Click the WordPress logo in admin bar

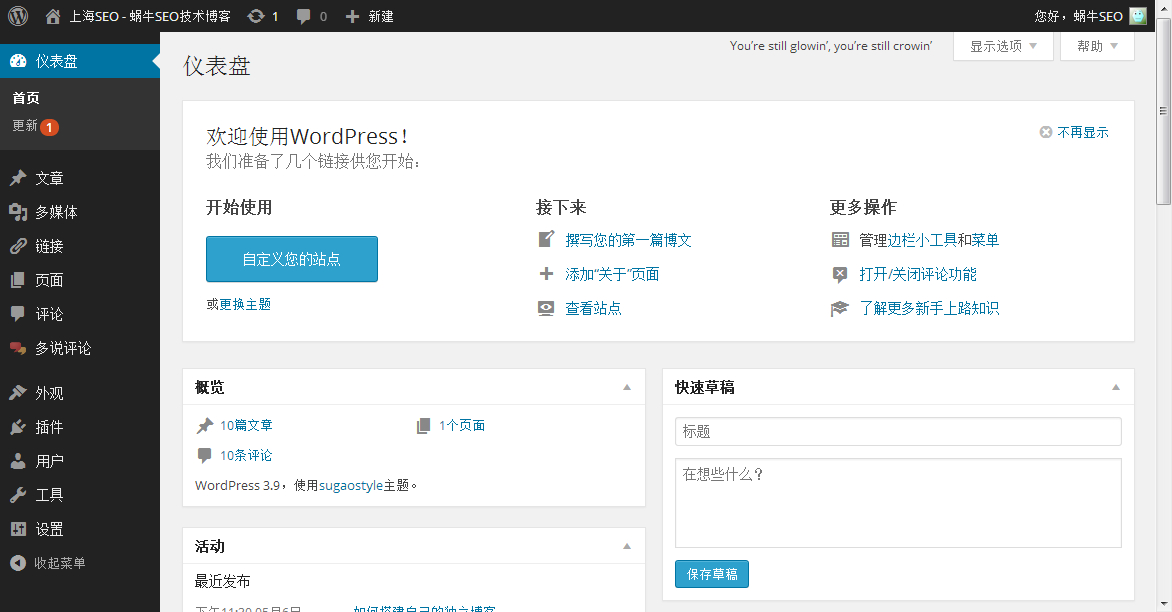point(18,16)
